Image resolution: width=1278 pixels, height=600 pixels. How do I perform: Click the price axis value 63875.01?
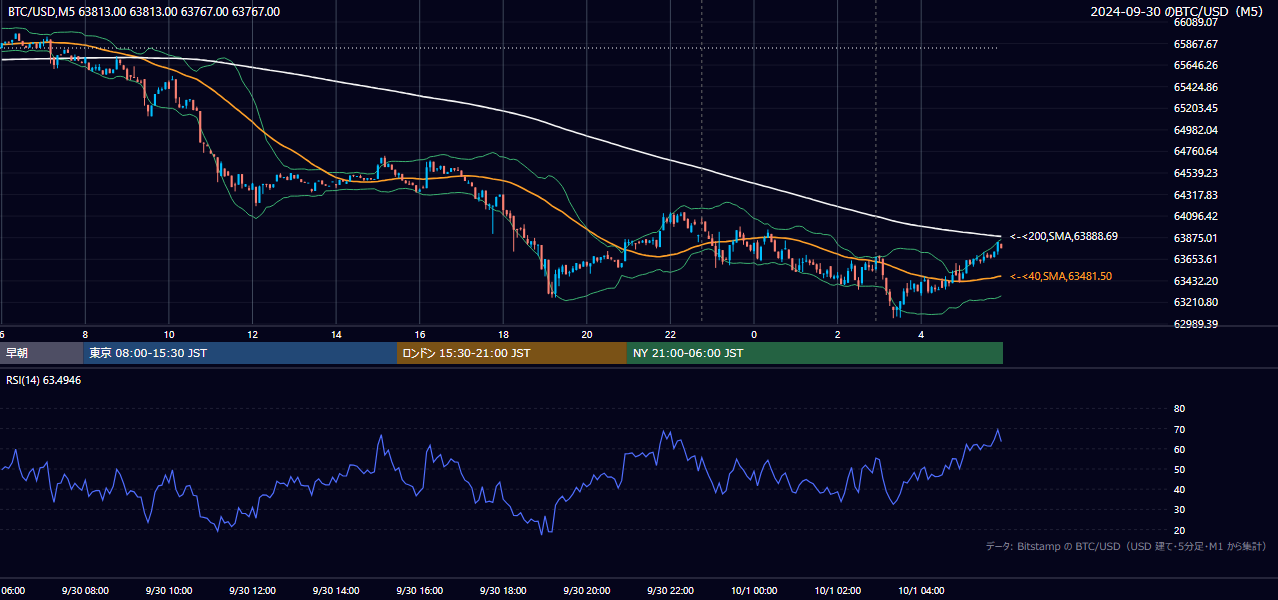coord(1195,238)
